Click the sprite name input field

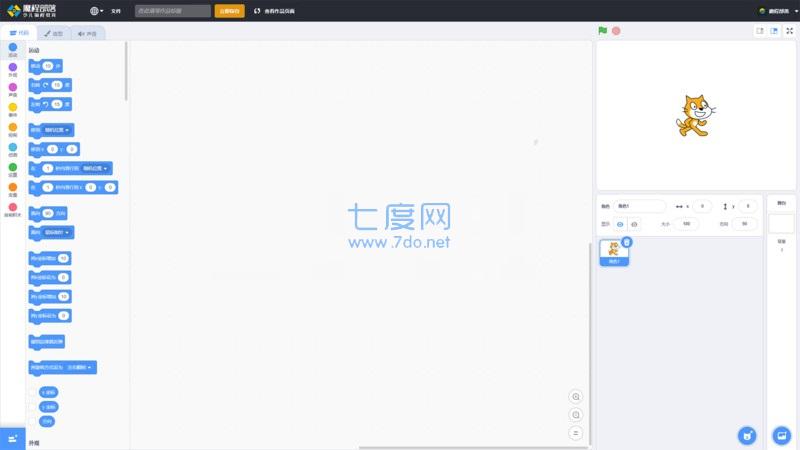coord(639,206)
